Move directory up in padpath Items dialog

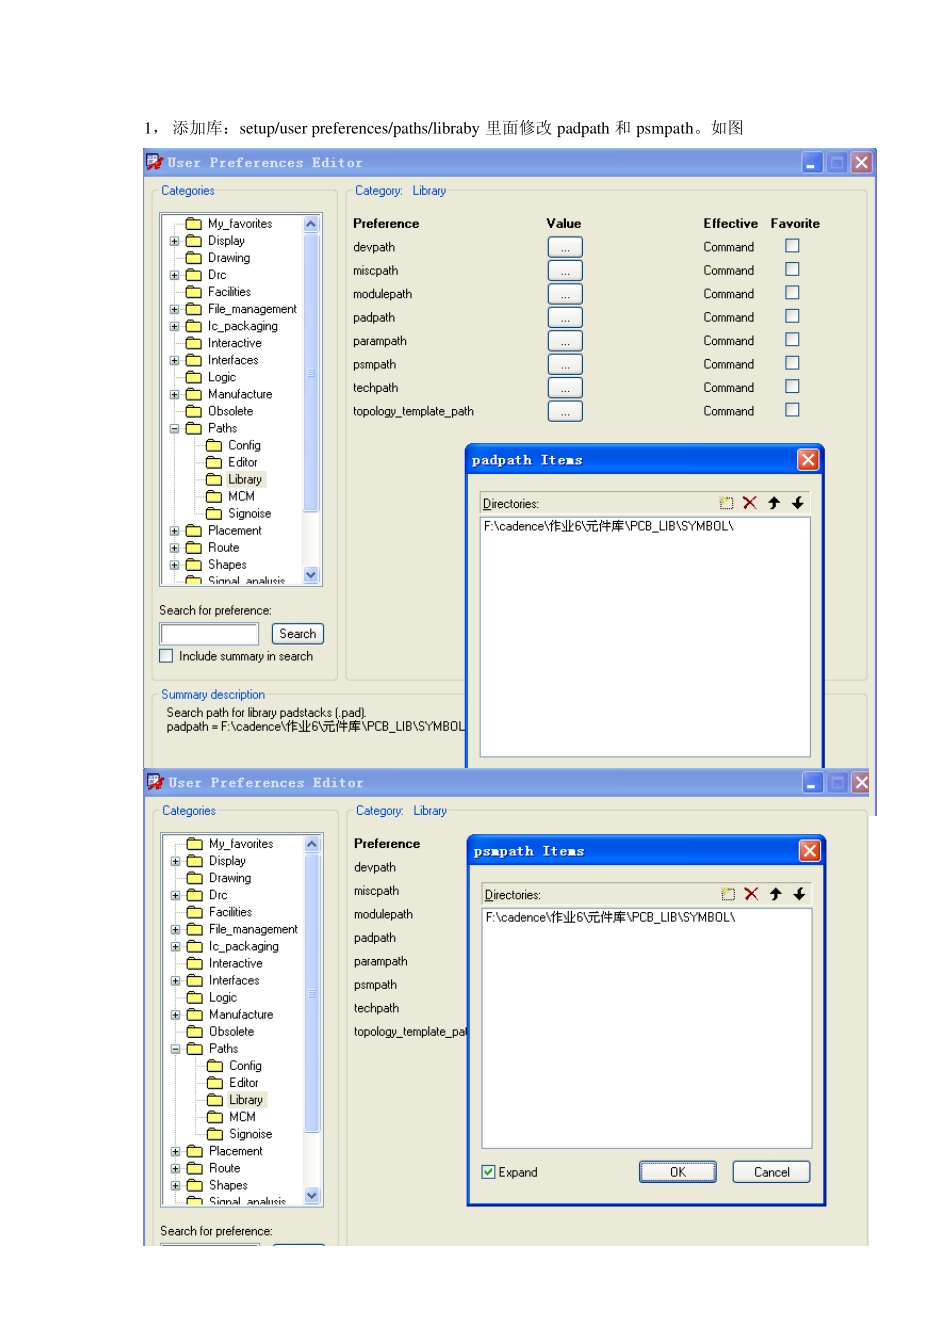pyautogui.click(x=774, y=503)
